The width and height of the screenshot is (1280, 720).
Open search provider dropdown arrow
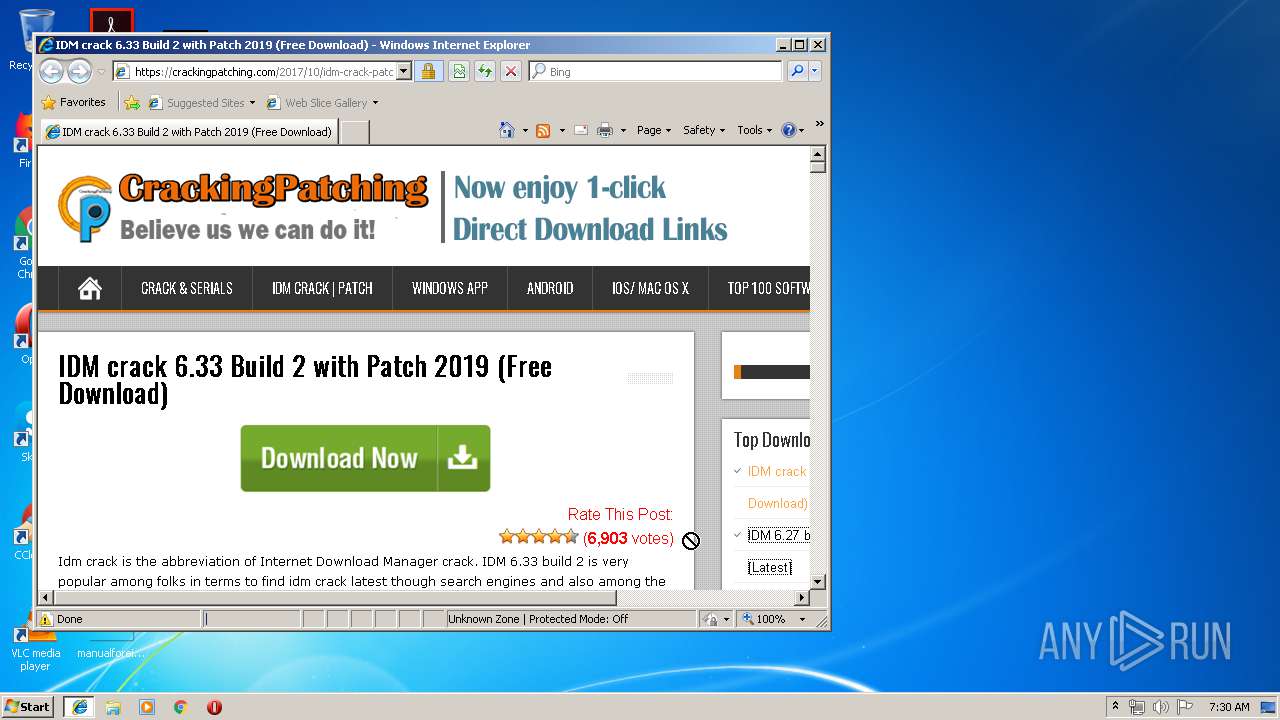[x=815, y=71]
